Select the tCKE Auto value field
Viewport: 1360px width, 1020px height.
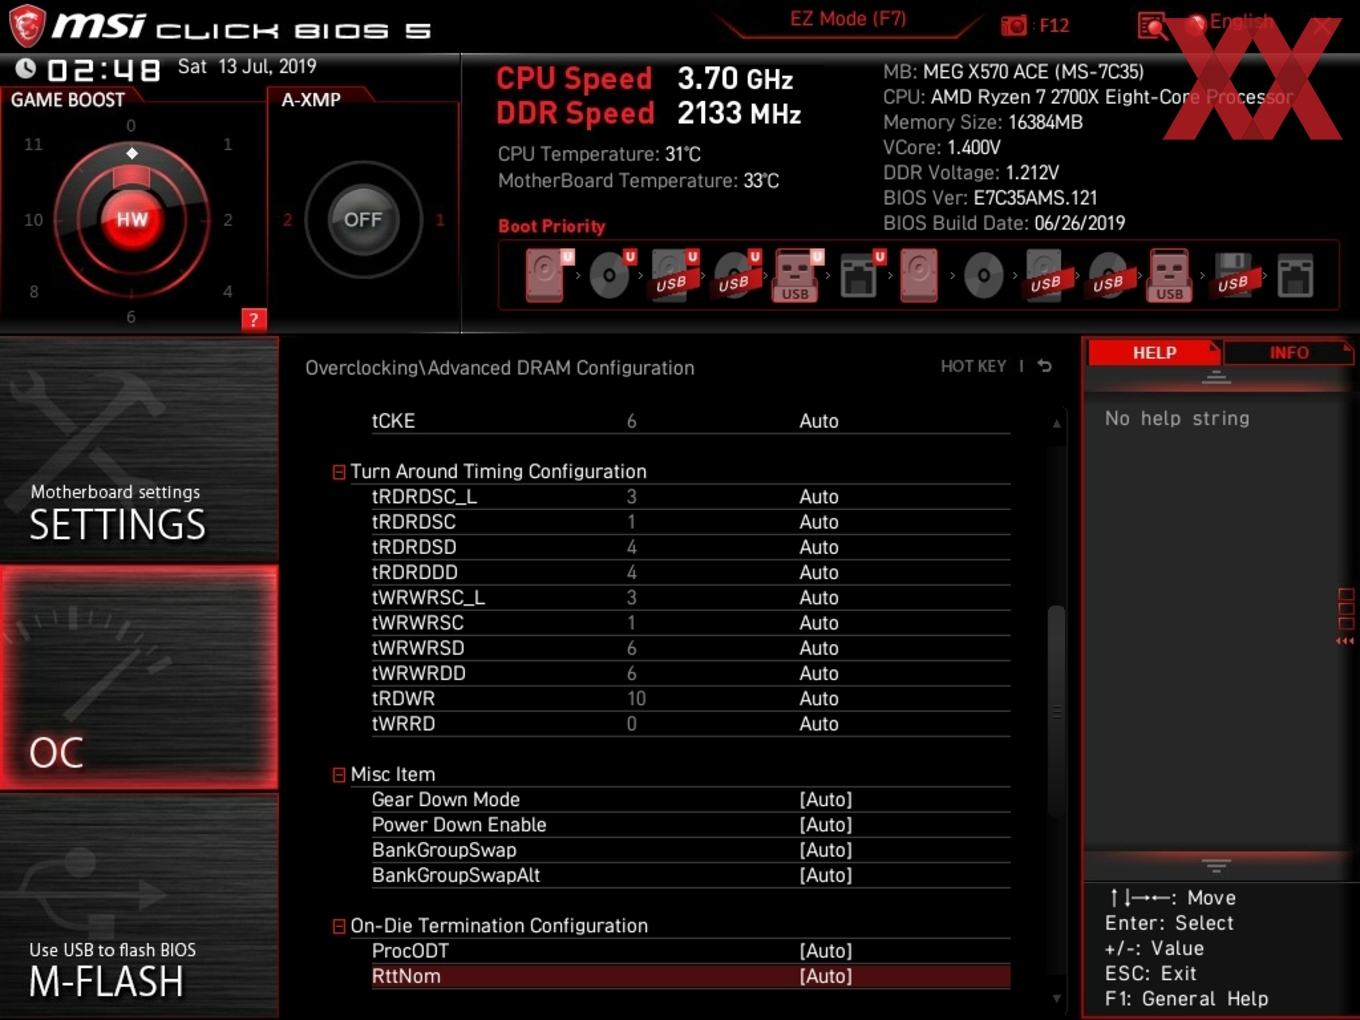tap(819, 421)
